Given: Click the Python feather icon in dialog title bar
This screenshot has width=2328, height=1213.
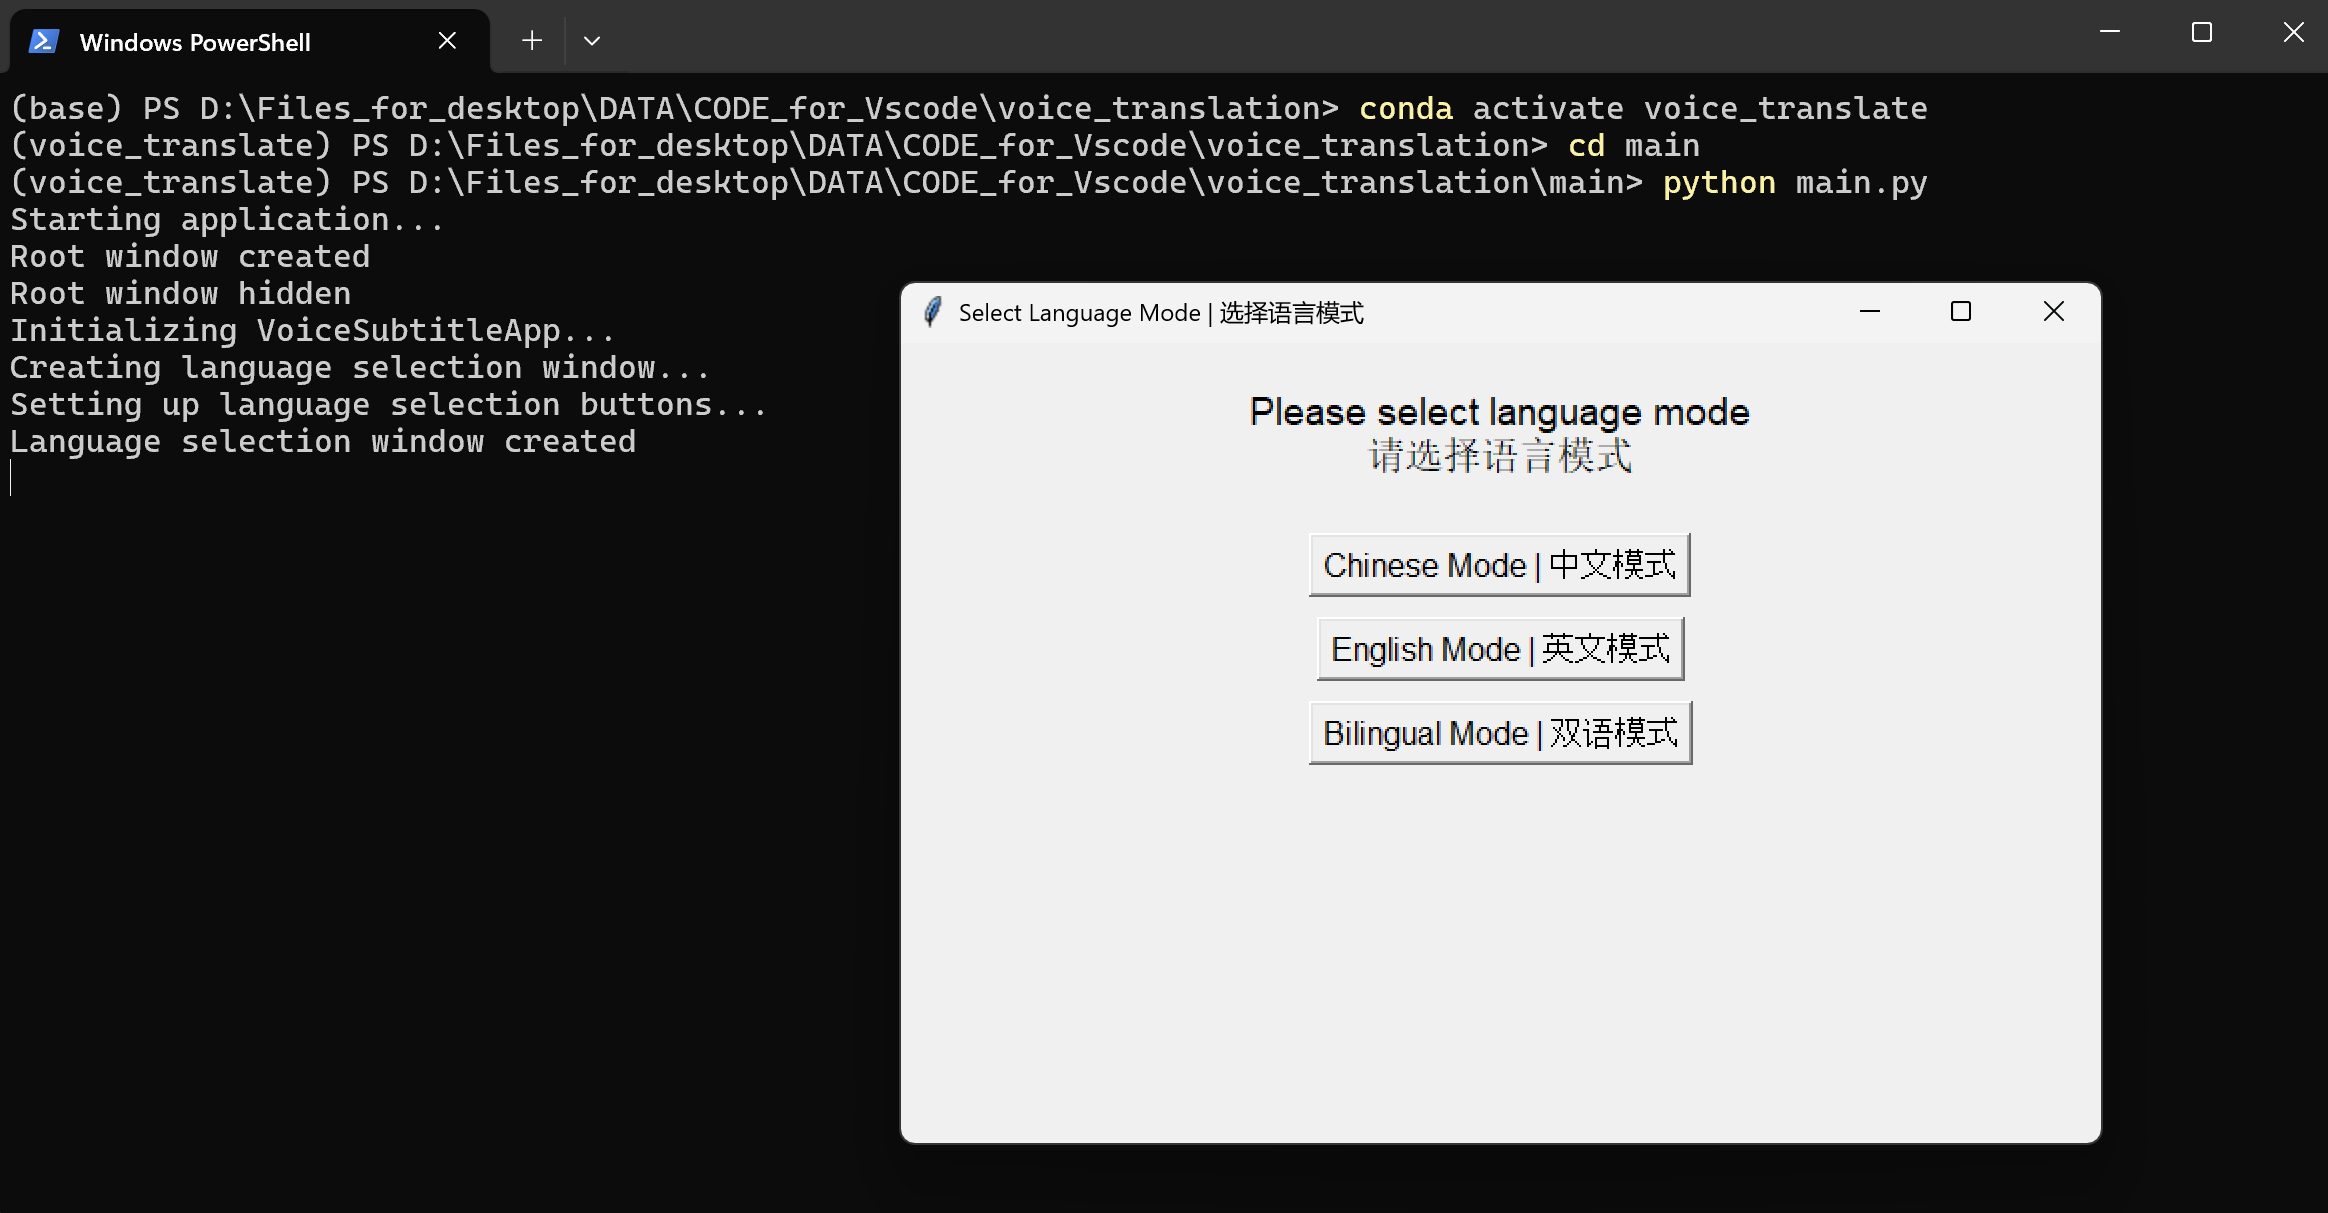Looking at the screenshot, I should pyautogui.click(x=932, y=312).
